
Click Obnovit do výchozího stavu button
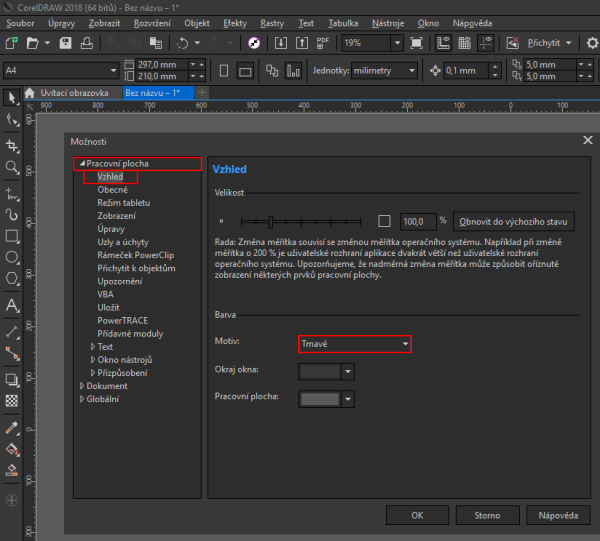(x=514, y=222)
